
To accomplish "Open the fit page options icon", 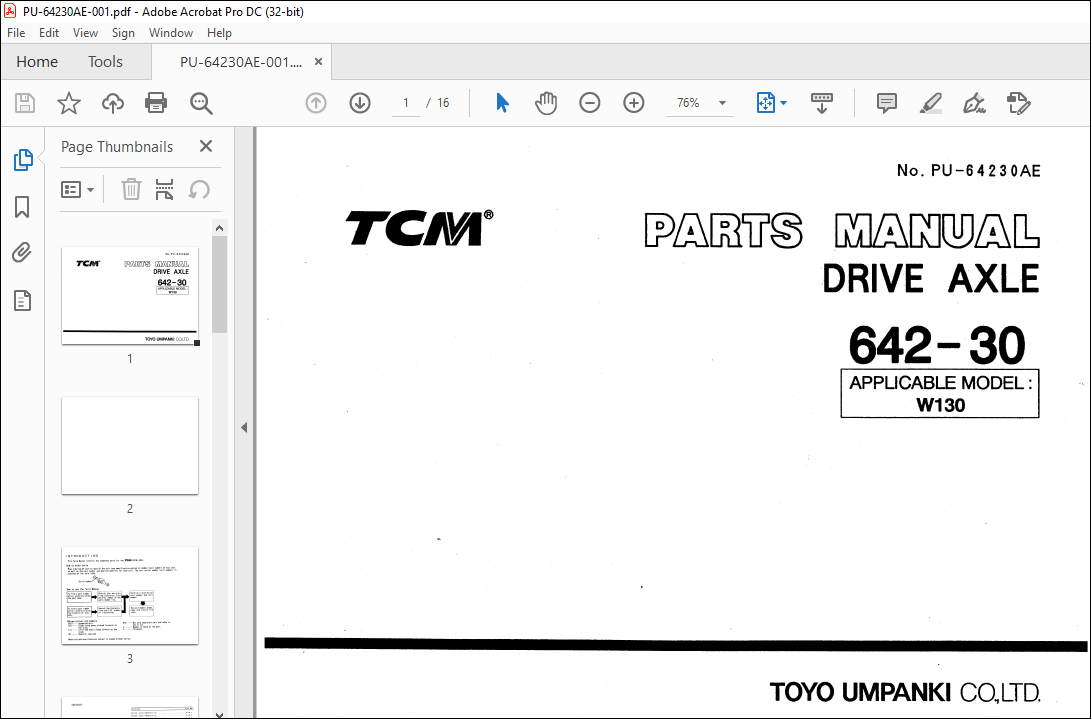I will click(765, 103).
